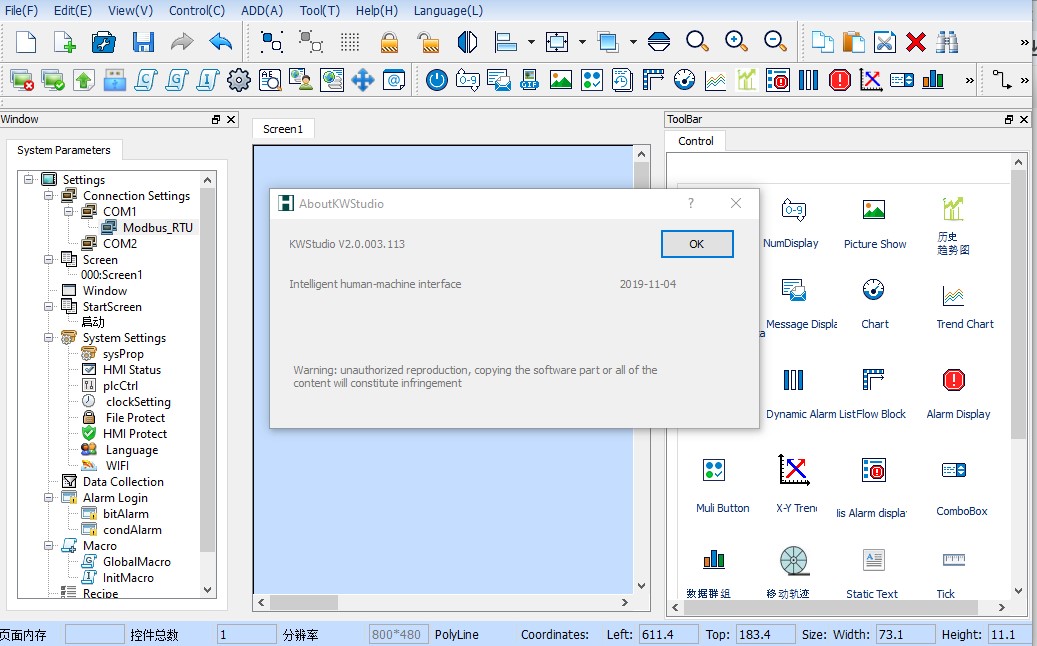Click the settings gear icon in second toolbar
The image size is (1037, 646).
tap(239, 80)
